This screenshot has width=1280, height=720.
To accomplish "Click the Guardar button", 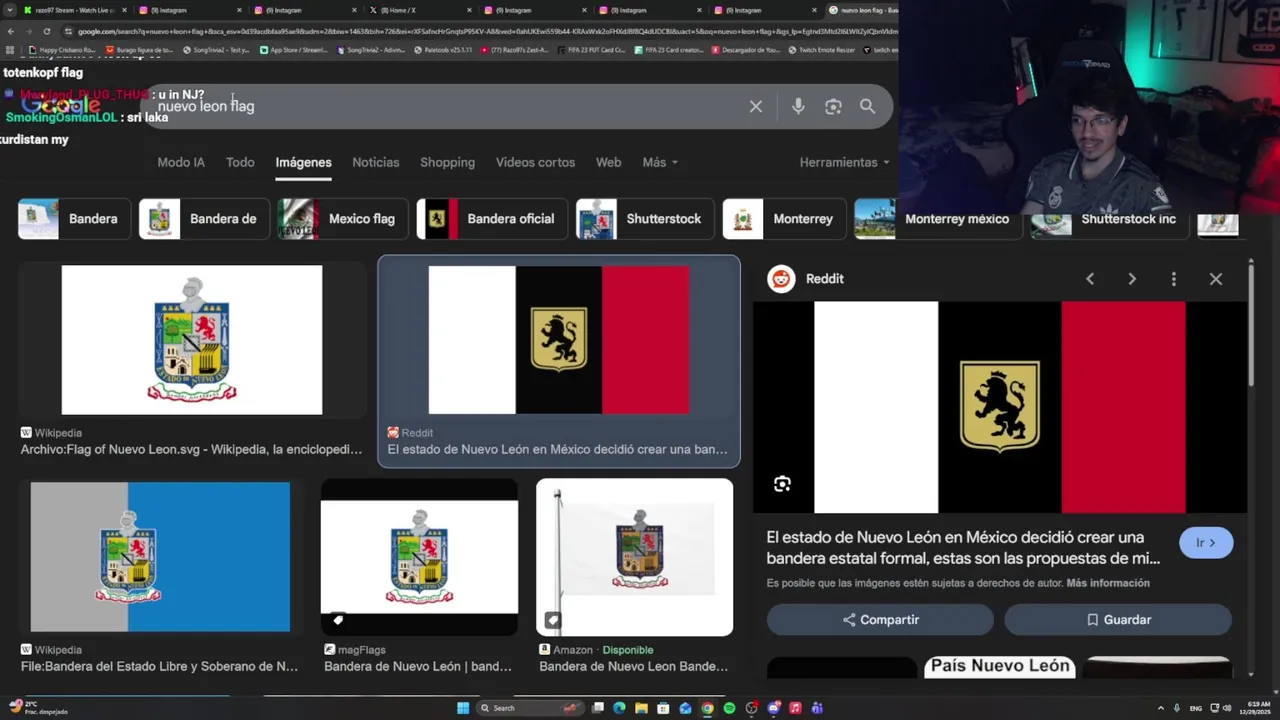I will (x=1118, y=620).
